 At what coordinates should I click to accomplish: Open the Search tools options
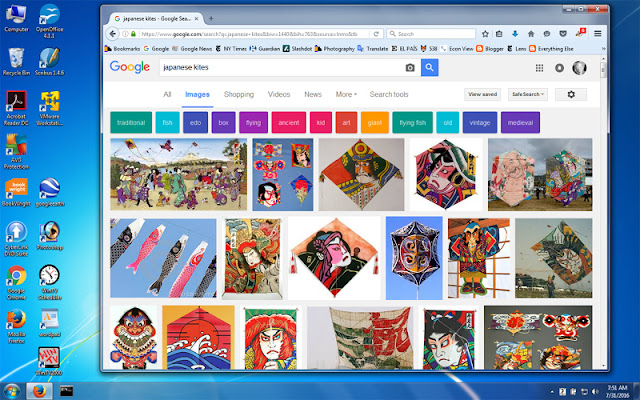[x=389, y=94]
